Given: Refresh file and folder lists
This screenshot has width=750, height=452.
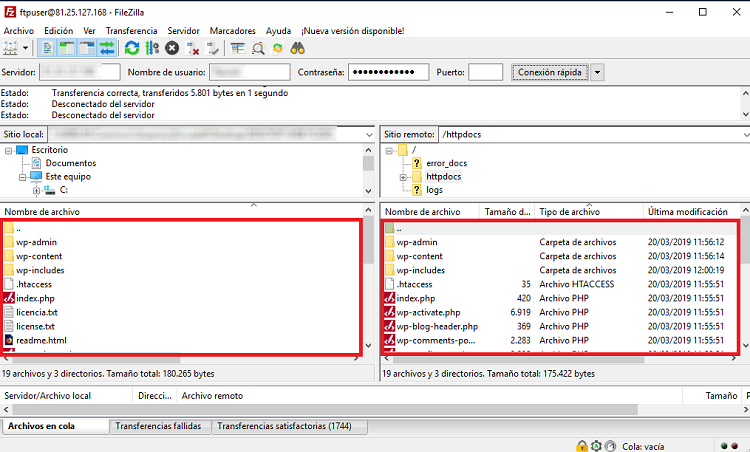Looking at the screenshot, I should tap(132, 48).
